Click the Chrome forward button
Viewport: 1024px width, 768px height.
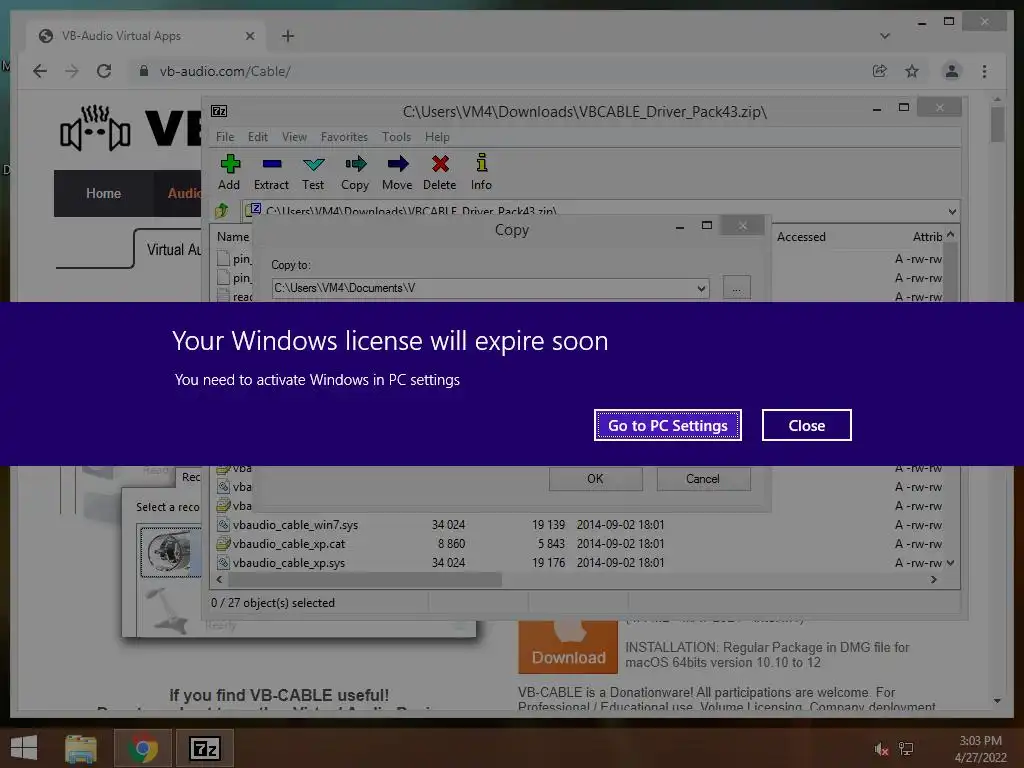click(72, 71)
